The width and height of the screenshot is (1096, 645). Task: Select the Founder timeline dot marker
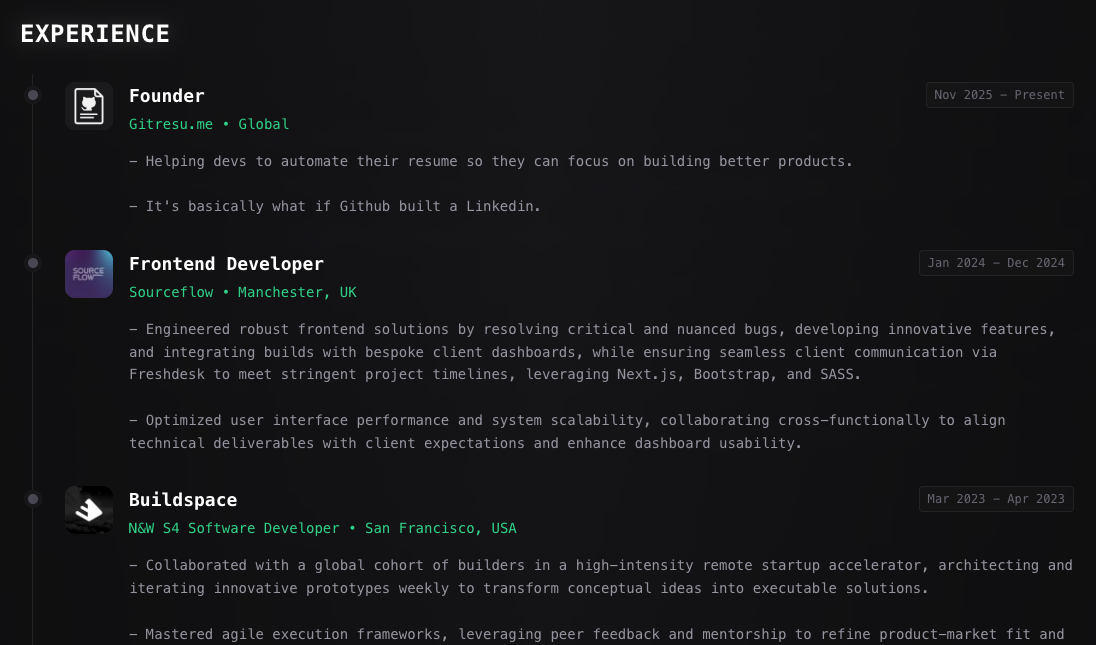click(33, 95)
